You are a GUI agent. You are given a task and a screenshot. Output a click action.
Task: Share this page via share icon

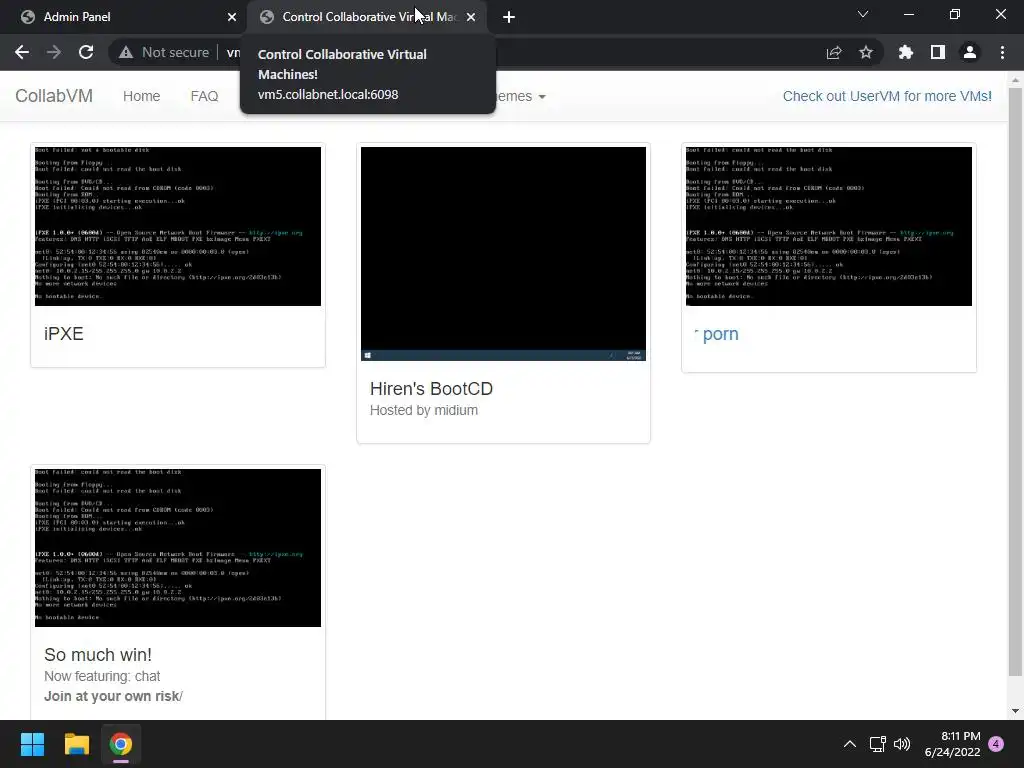(834, 52)
